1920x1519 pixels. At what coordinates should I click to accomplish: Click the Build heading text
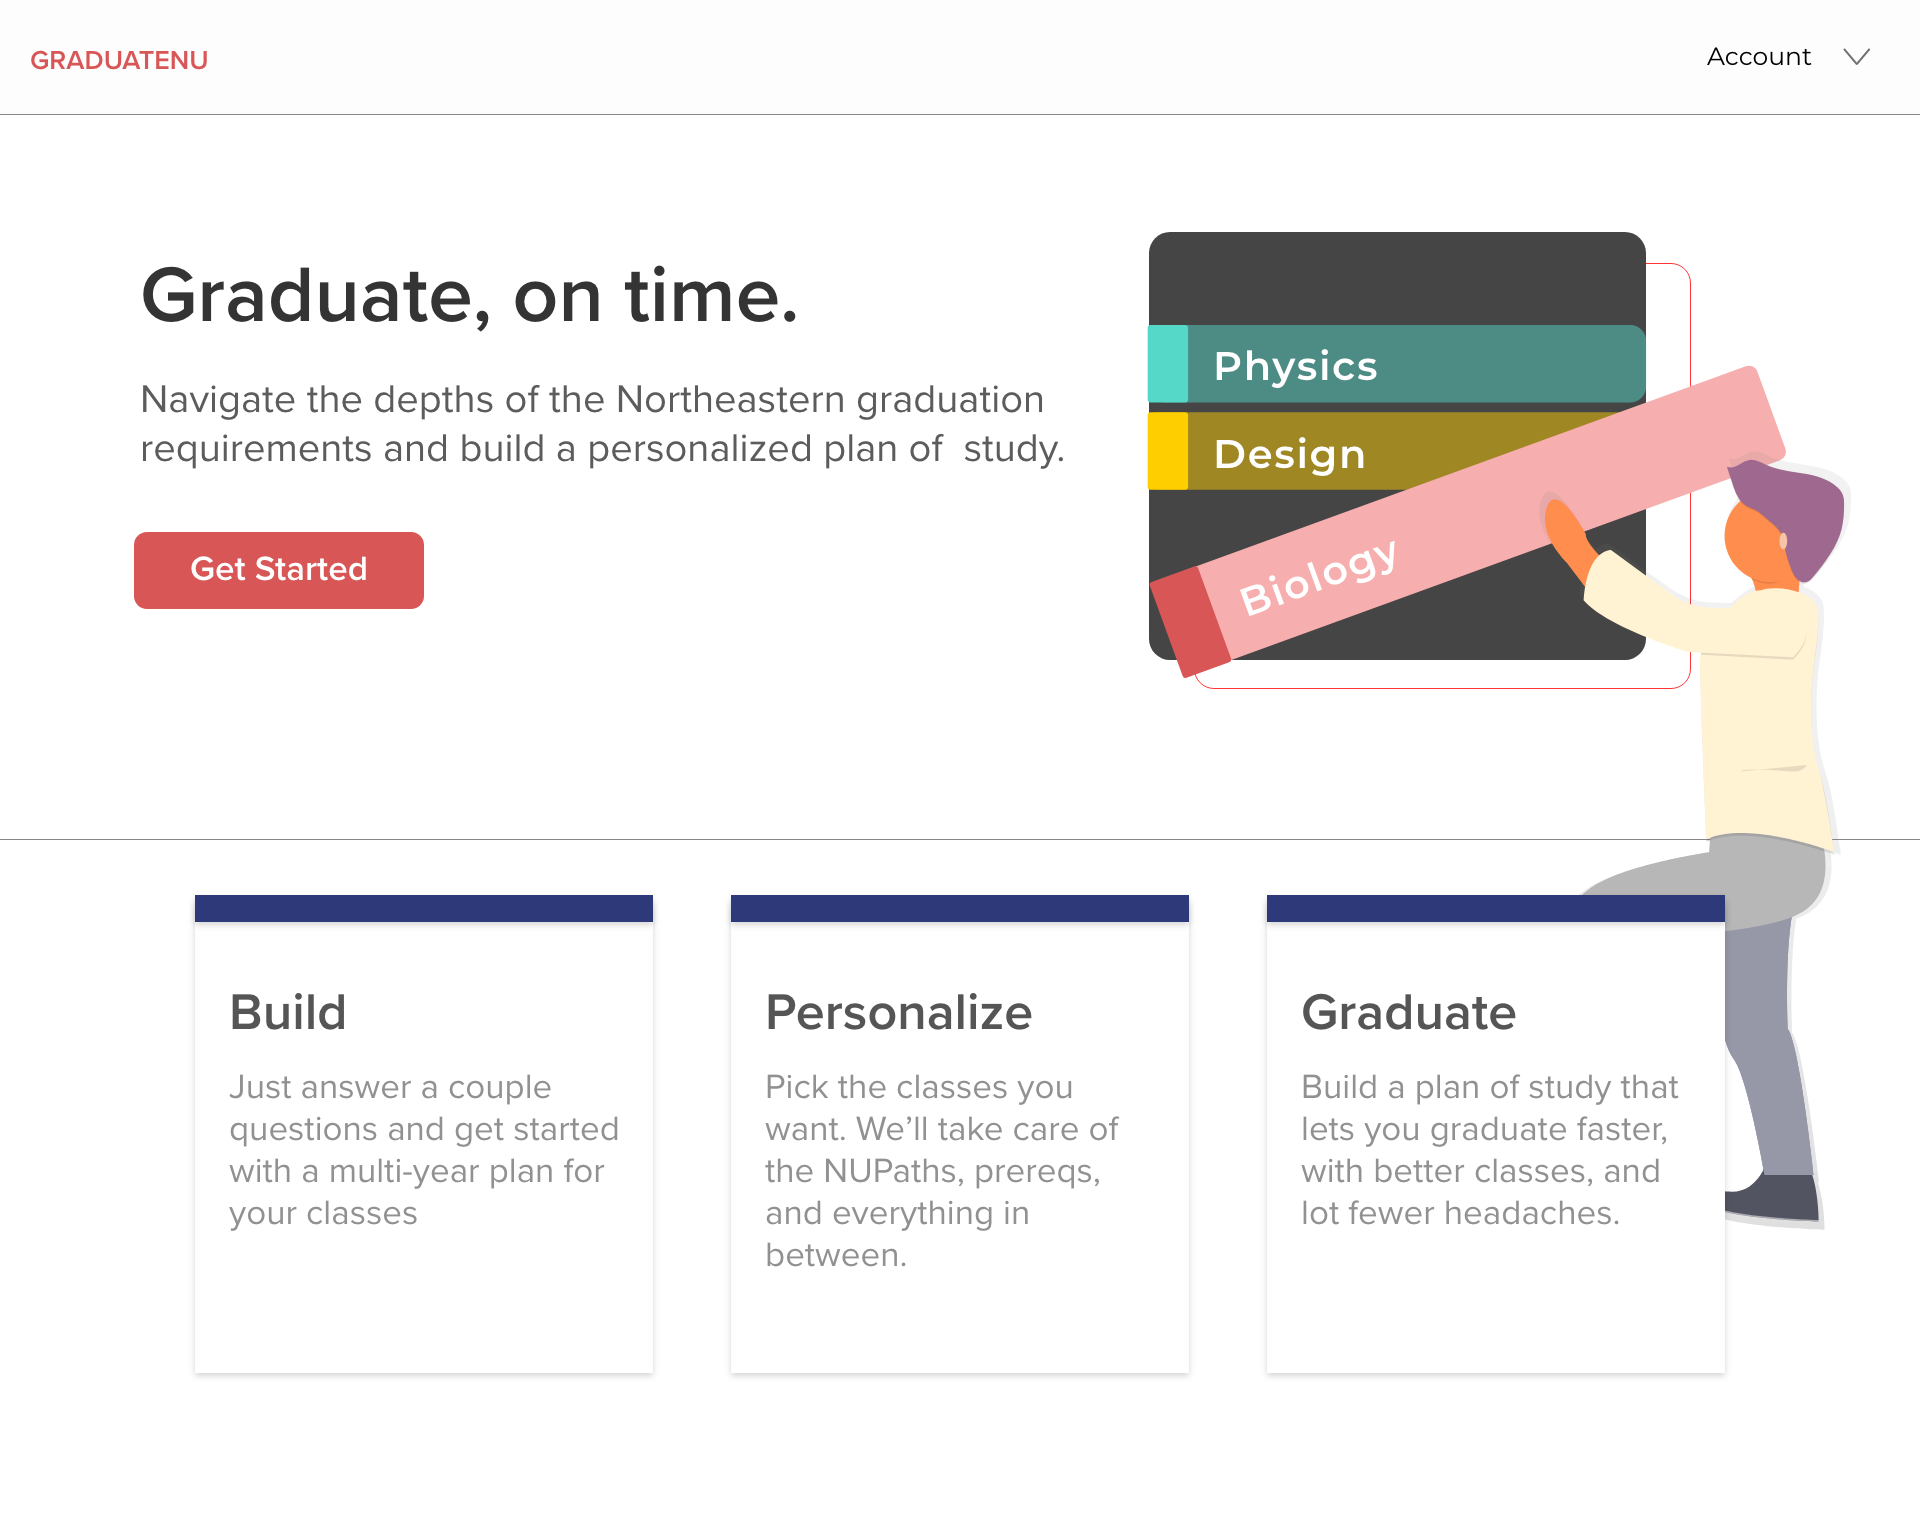click(288, 1012)
